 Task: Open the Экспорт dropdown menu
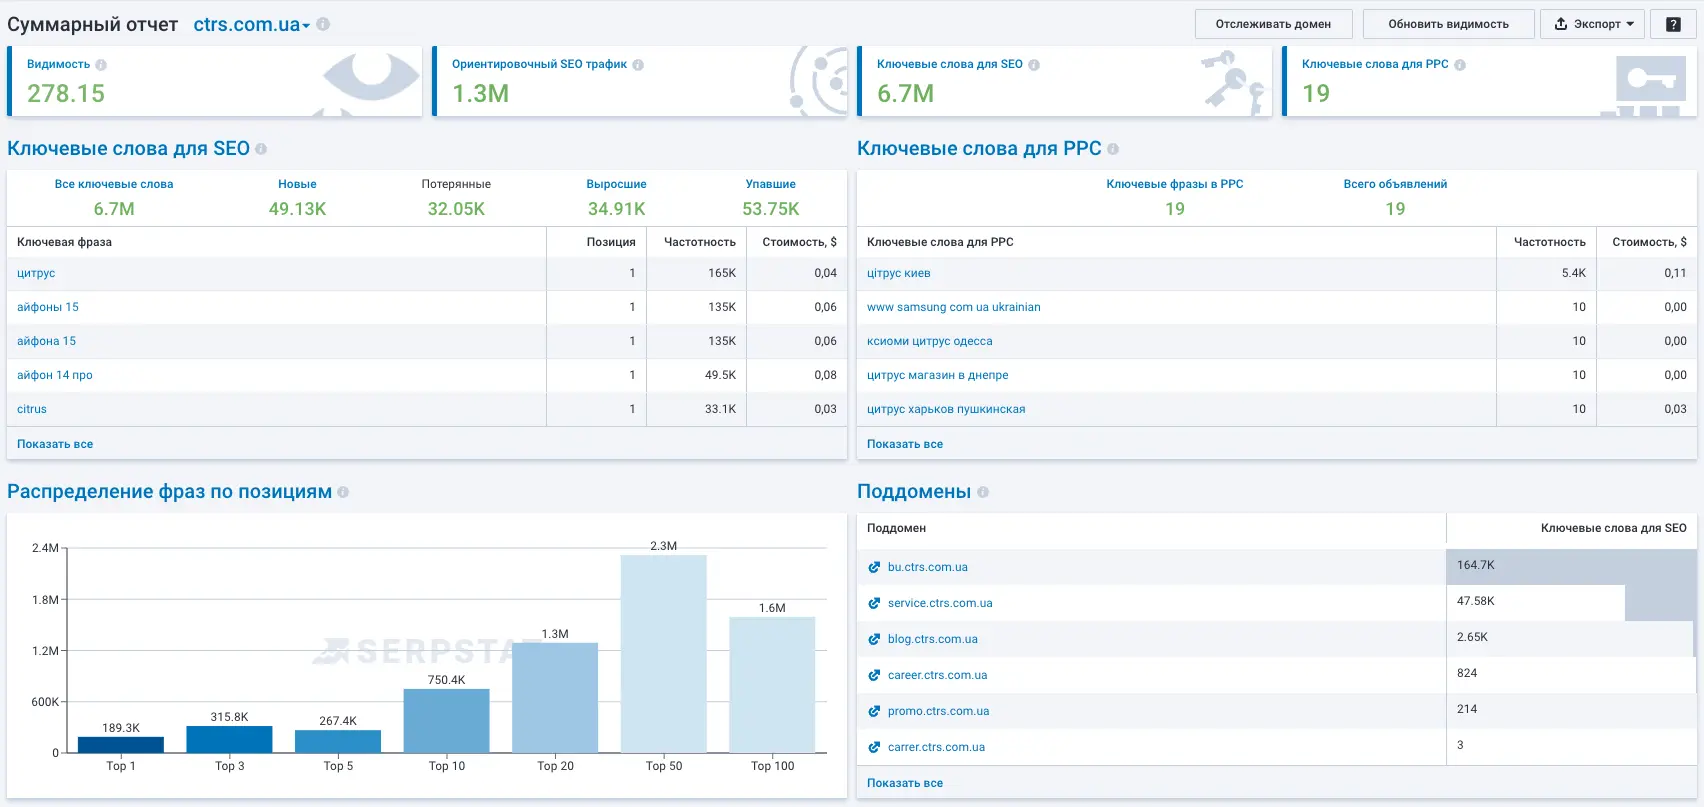1593,24
